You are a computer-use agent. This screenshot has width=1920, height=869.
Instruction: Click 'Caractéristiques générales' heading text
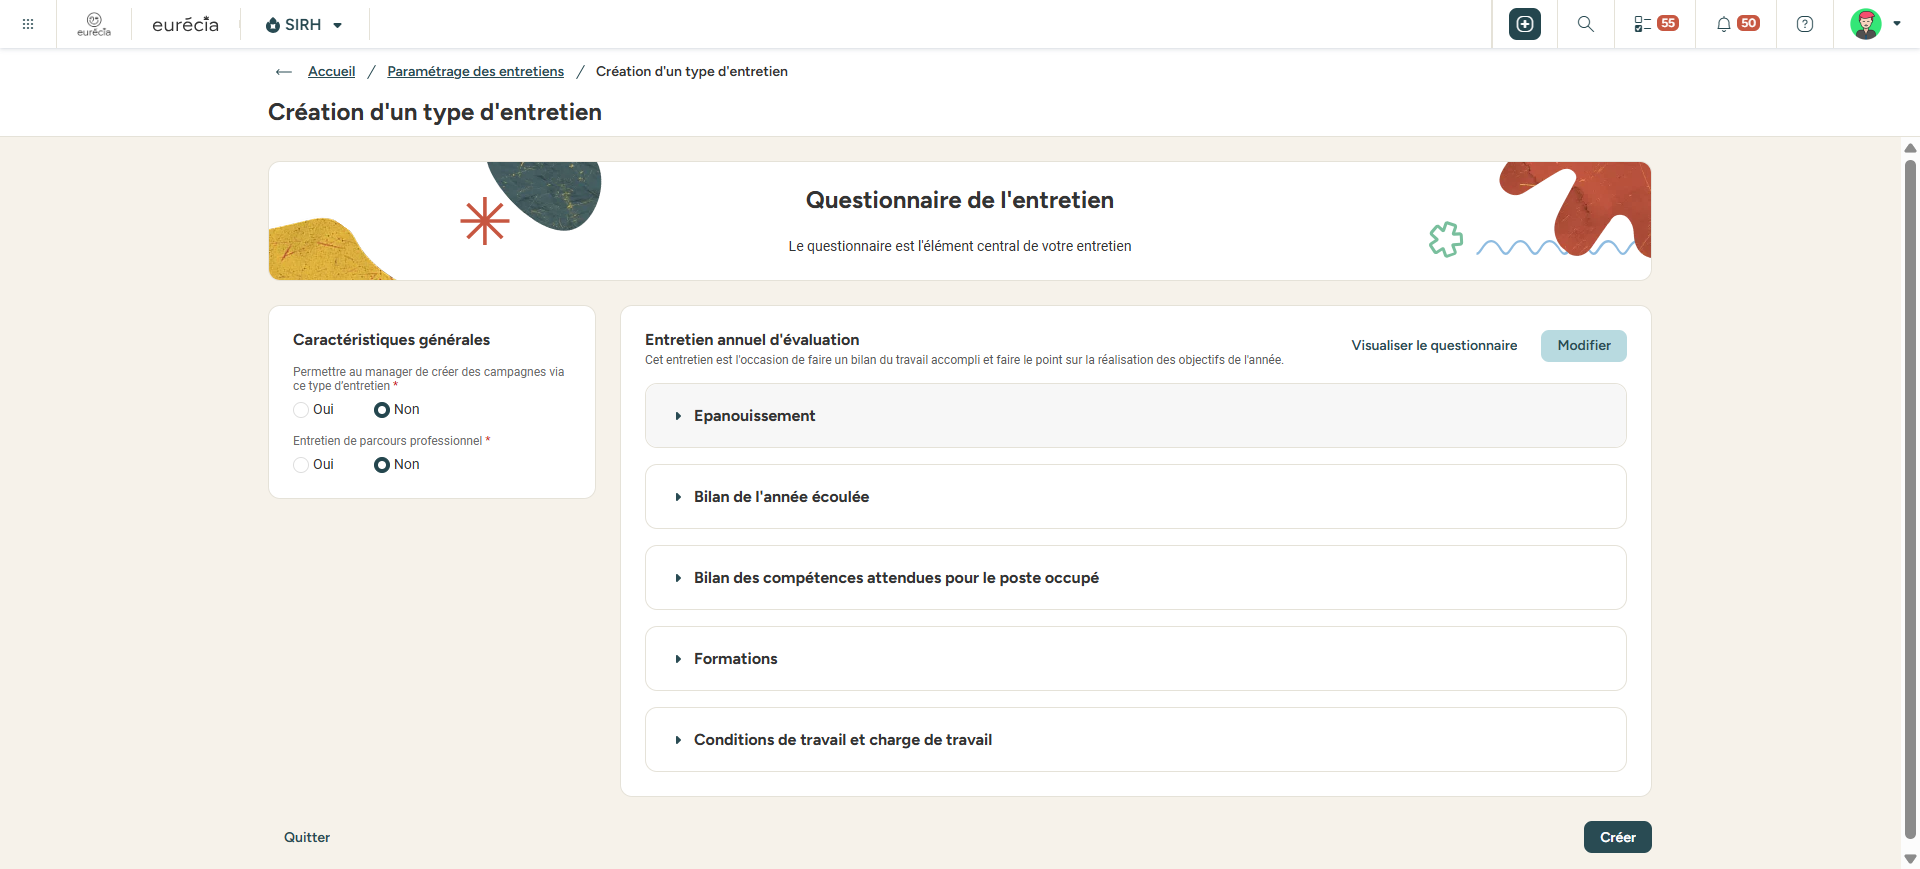point(391,340)
